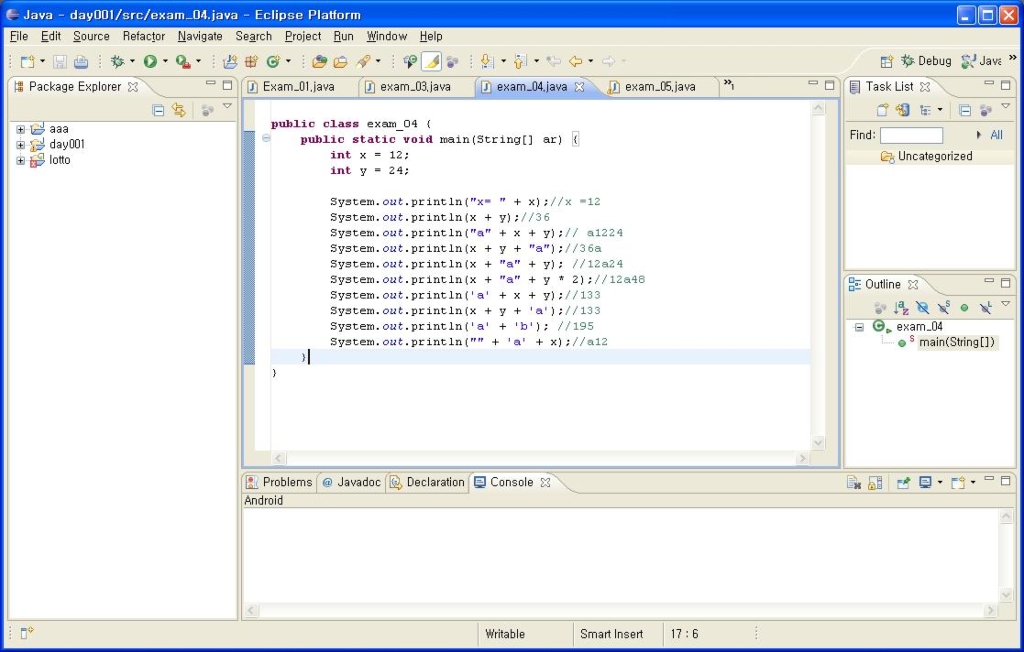Screen dimensions: 1024x652
Task: Switch to exam_05.java editor tab
Action: (x=660, y=86)
